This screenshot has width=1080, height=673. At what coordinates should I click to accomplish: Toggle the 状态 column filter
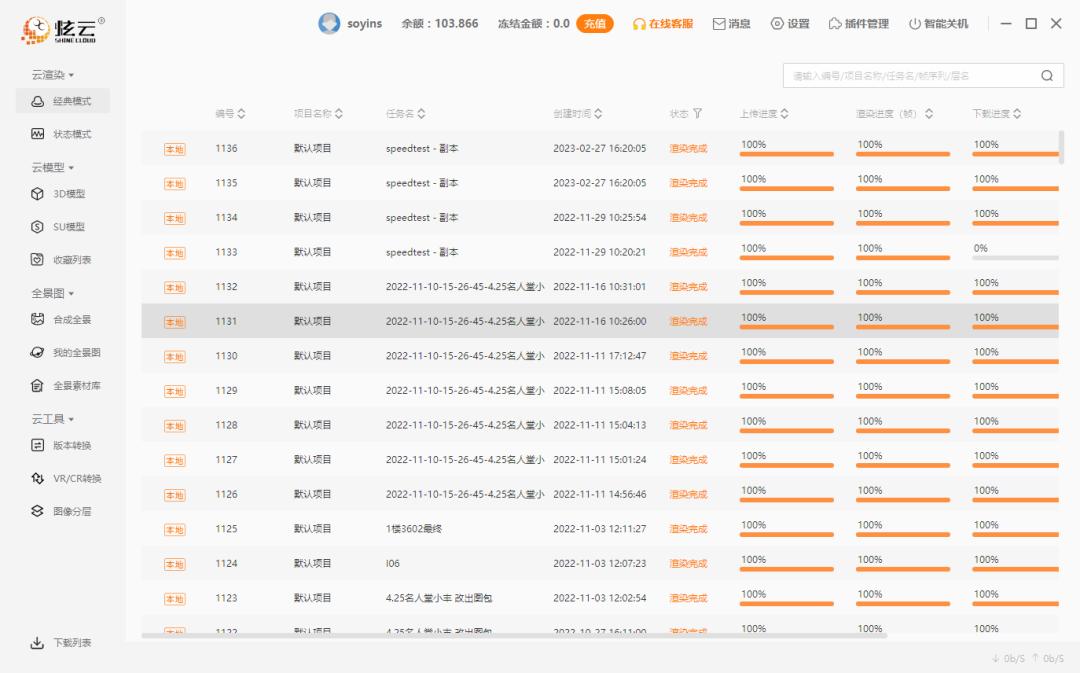point(695,113)
